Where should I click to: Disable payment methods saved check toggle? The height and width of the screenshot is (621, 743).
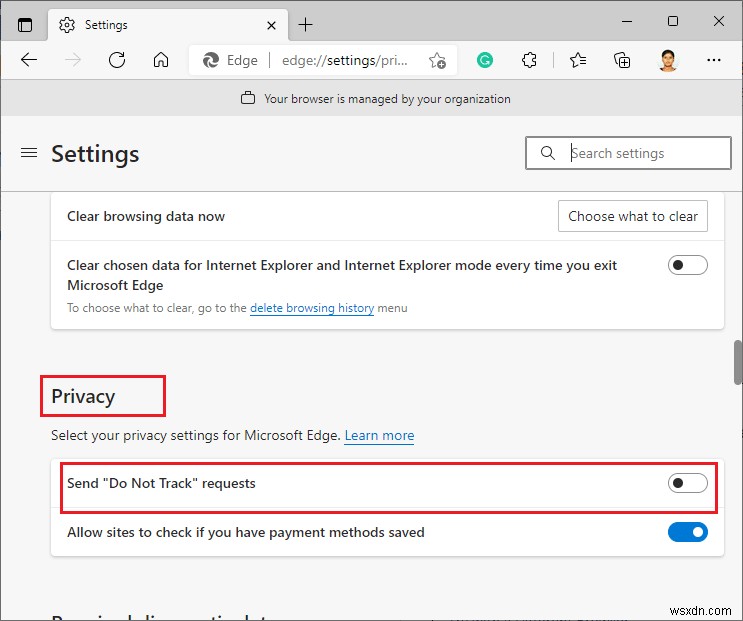click(687, 533)
